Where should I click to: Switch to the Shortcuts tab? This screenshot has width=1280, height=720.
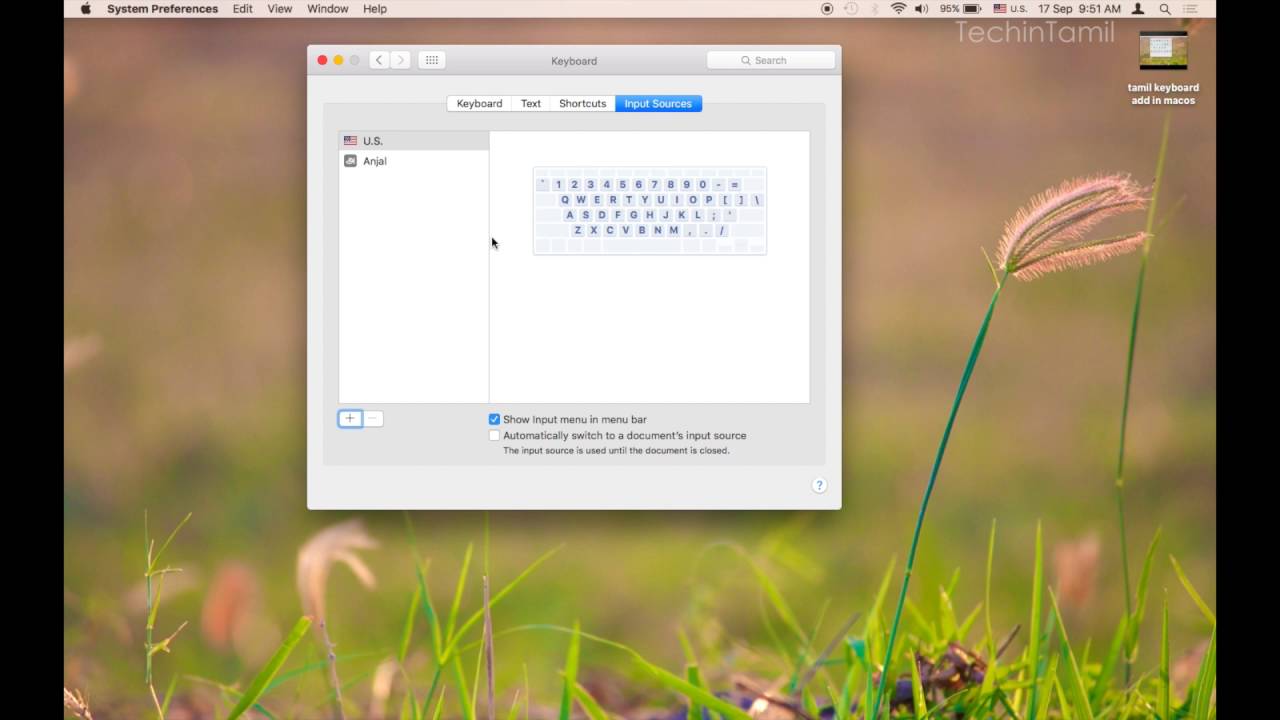[x=583, y=103]
